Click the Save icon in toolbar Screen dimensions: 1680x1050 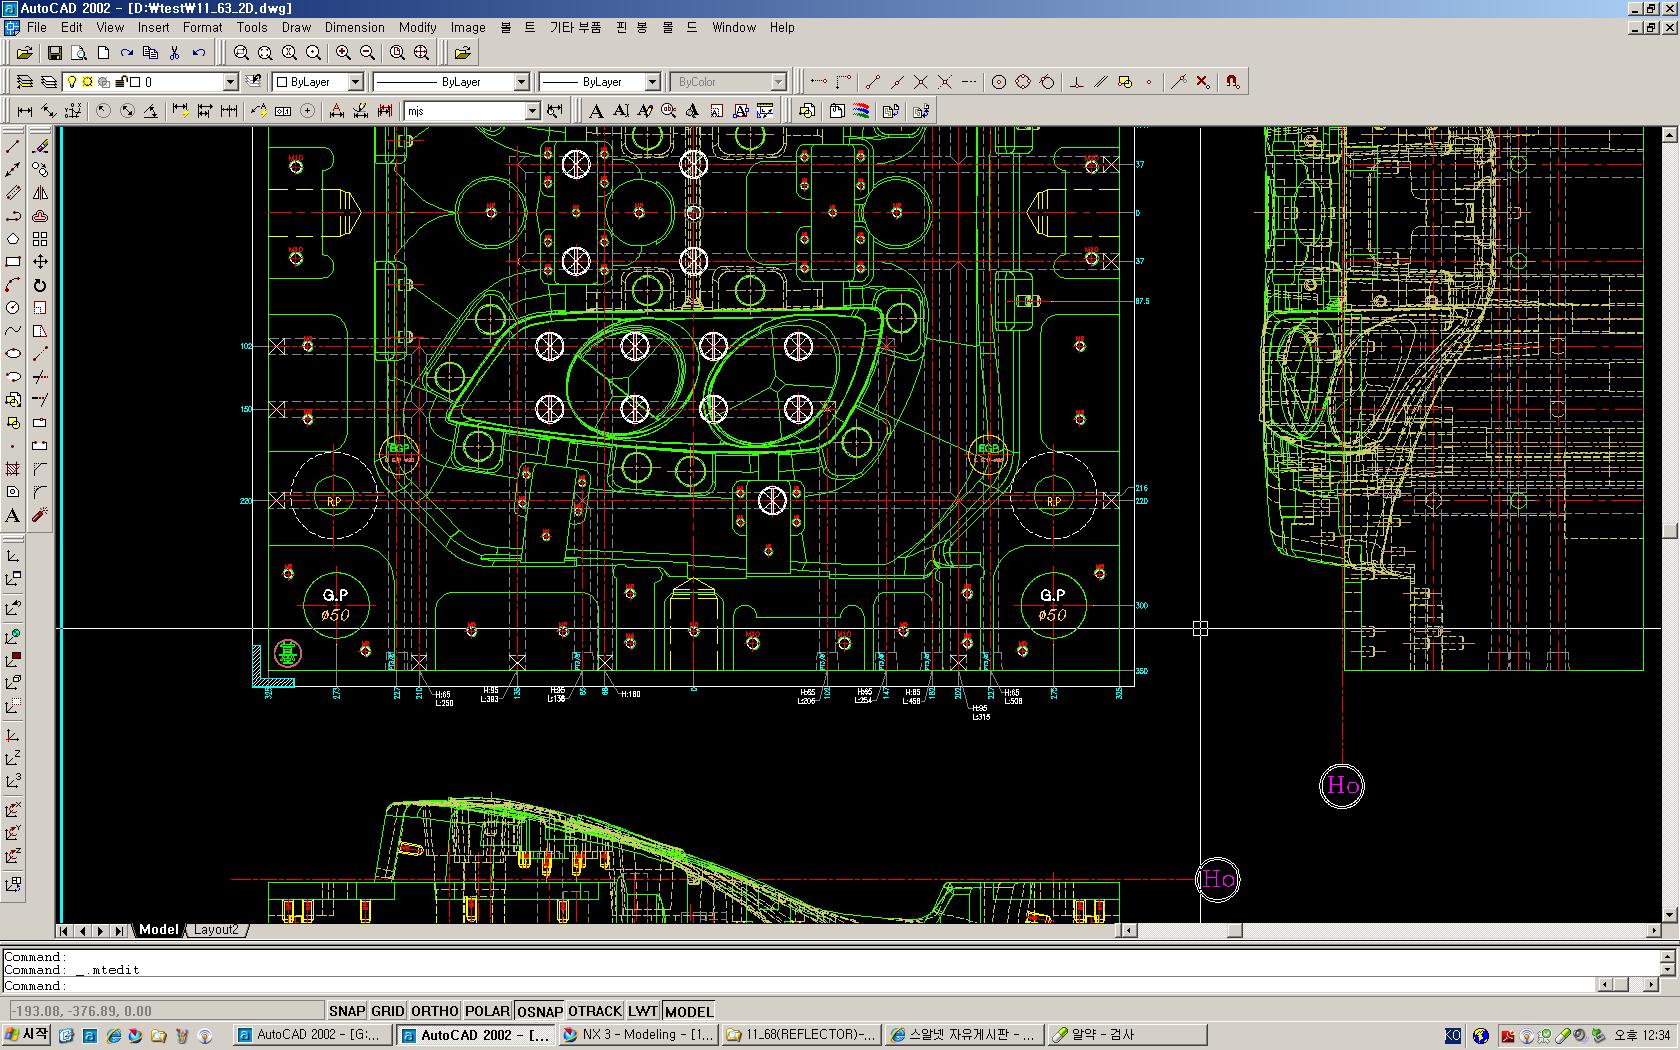55,52
